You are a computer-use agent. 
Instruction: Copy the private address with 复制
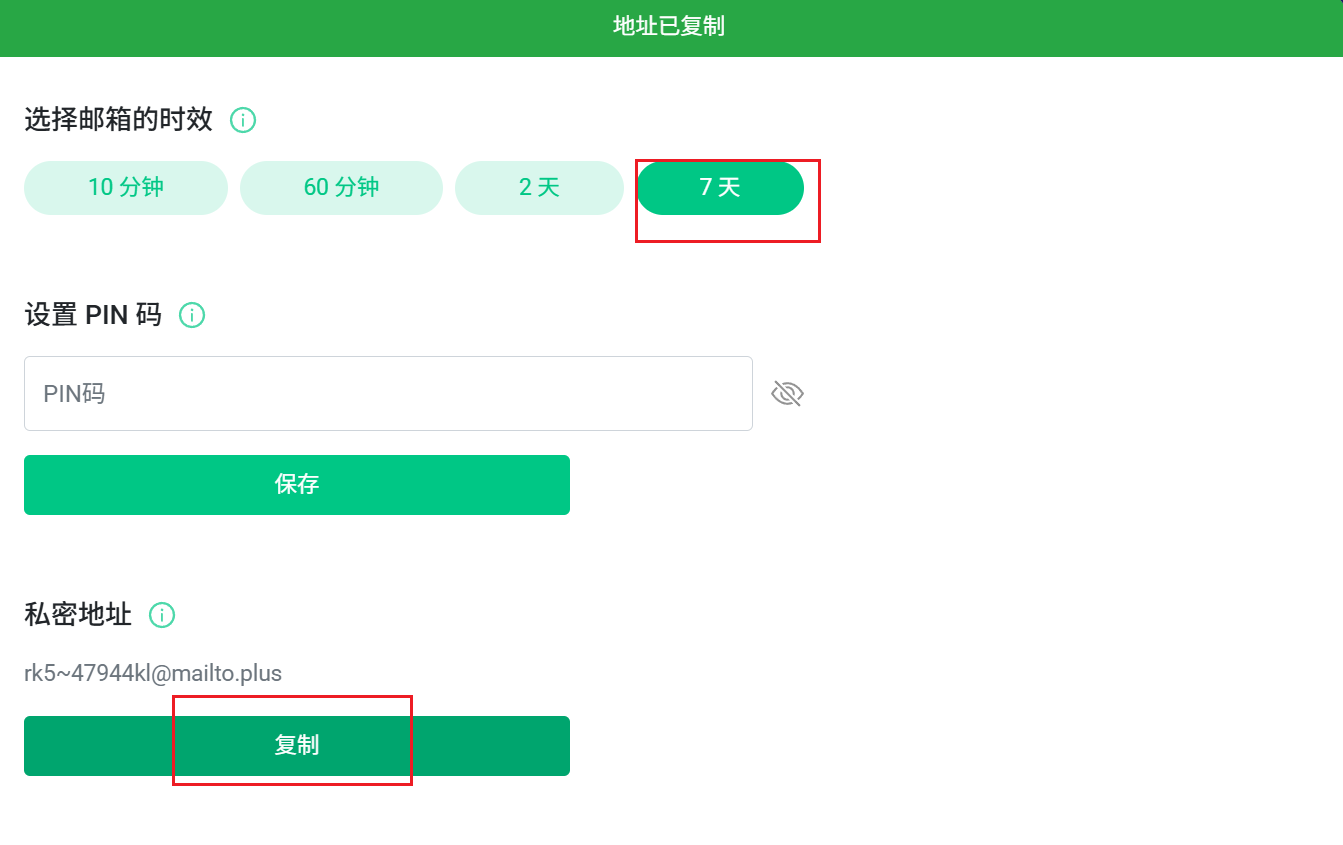[297, 746]
